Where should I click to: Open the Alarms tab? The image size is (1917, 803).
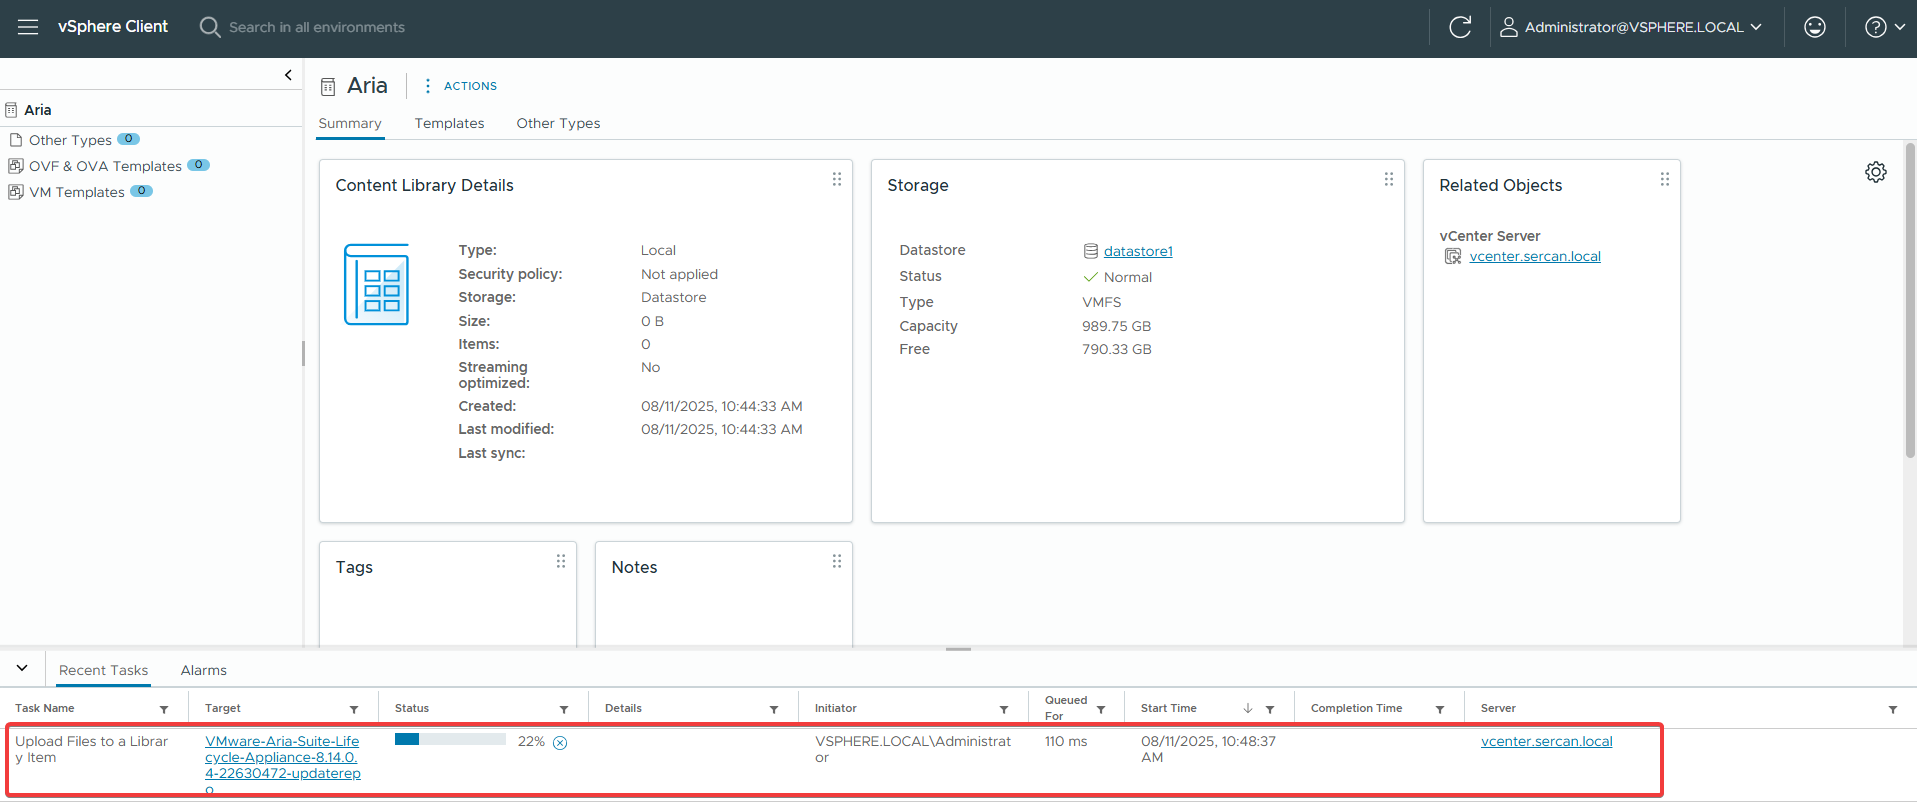pyautogui.click(x=203, y=670)
